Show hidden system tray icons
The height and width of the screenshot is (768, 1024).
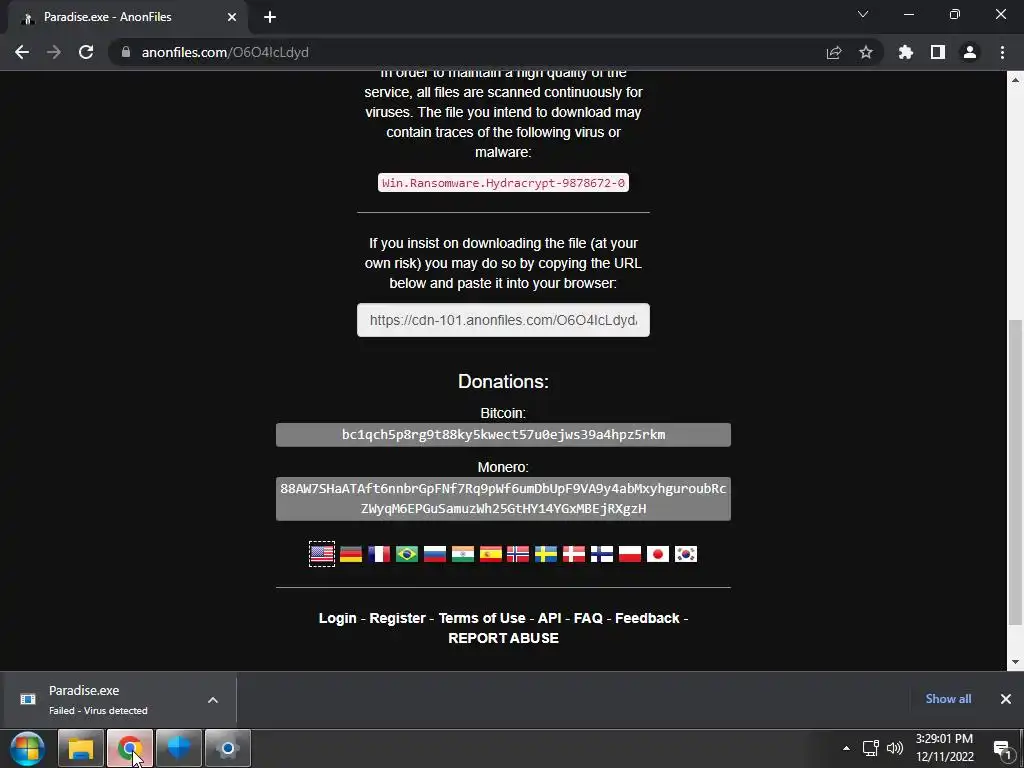click(x=846, y=748)
